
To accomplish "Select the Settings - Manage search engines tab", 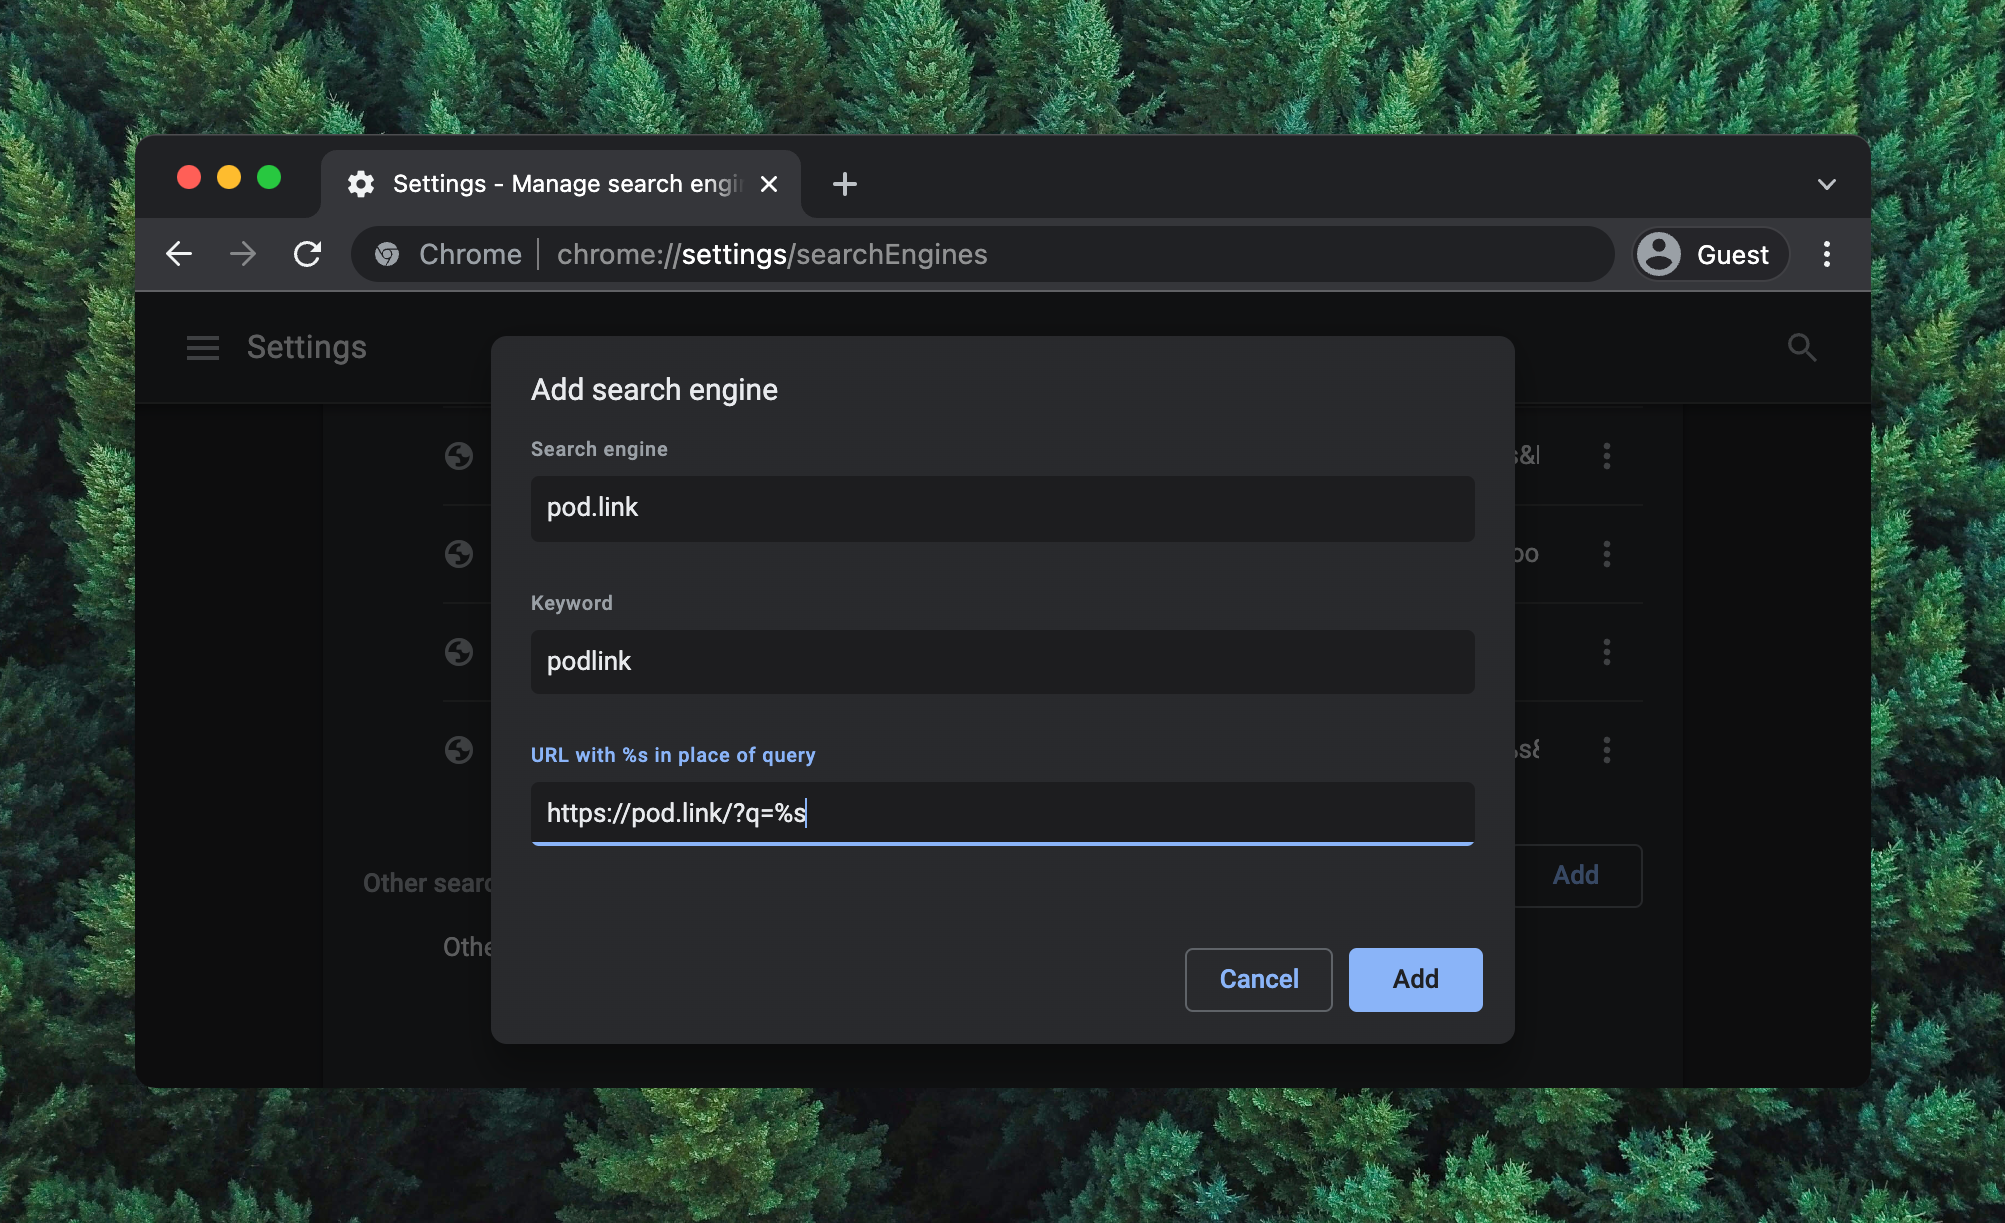I will [561, 184].
